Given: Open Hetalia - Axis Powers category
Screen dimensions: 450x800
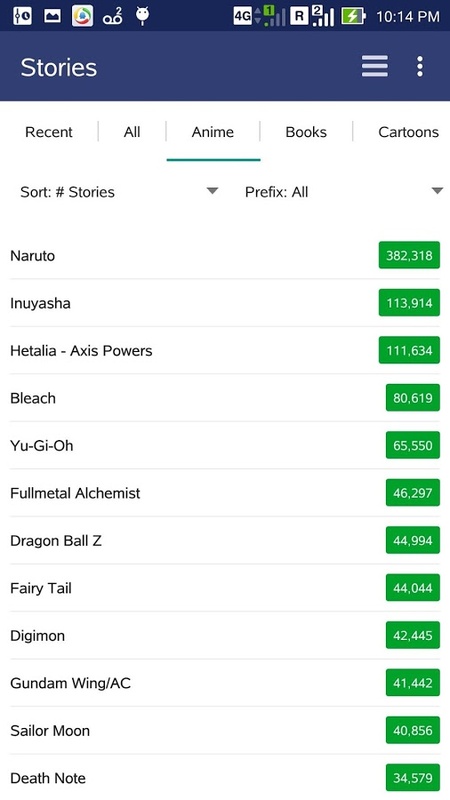Looking at the screenshot, I should 225,351.
